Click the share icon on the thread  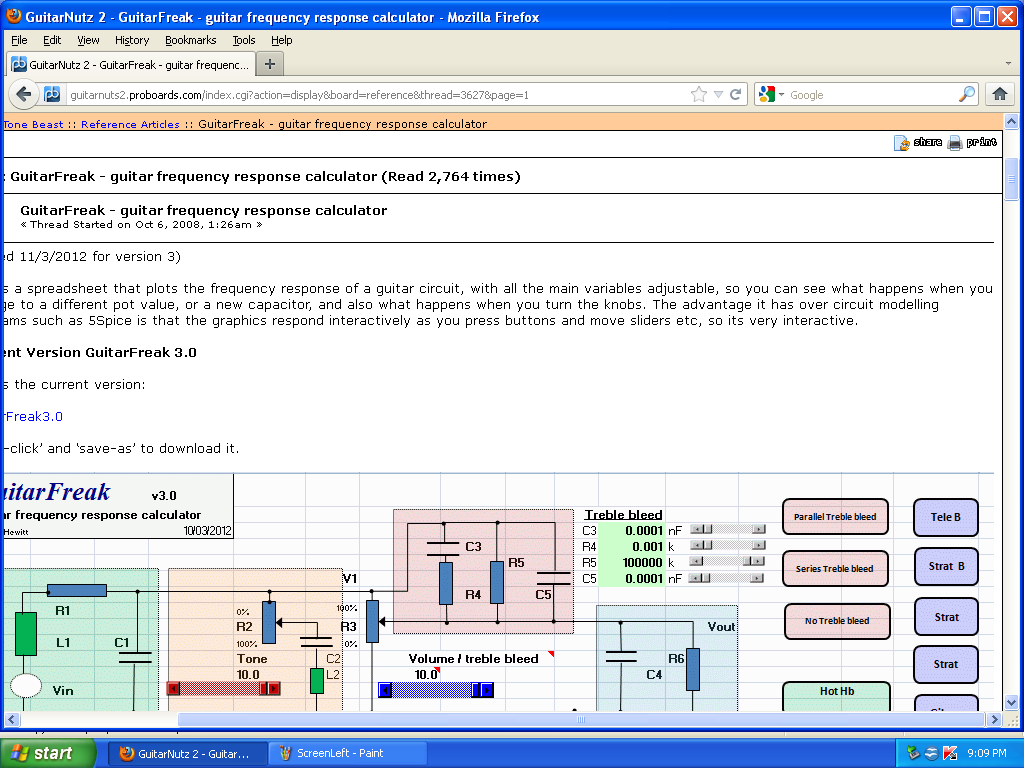902,143
